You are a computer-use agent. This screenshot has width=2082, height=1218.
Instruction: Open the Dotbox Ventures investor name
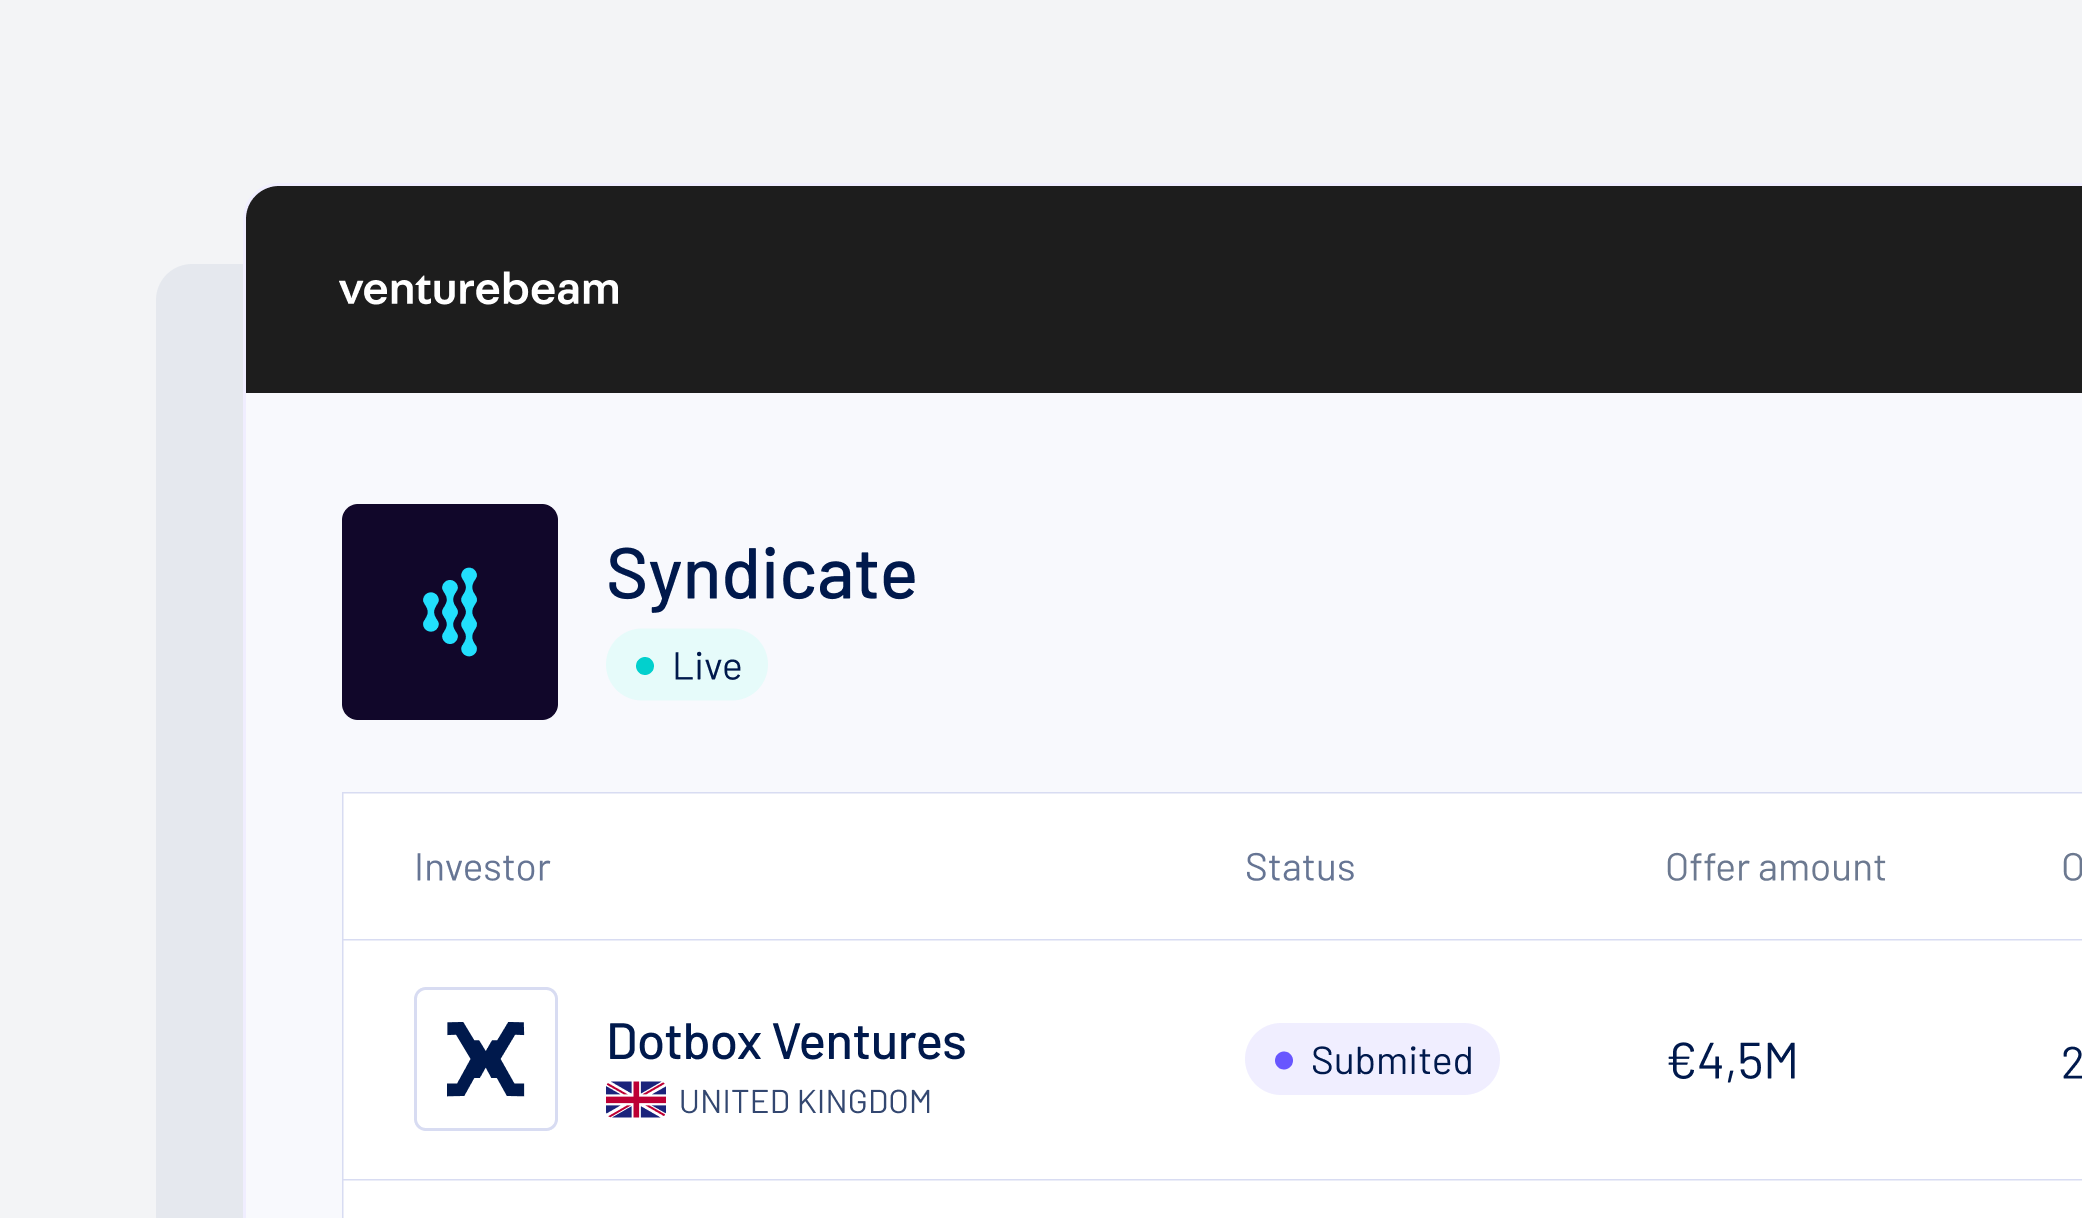click(x=786, y=1042)
